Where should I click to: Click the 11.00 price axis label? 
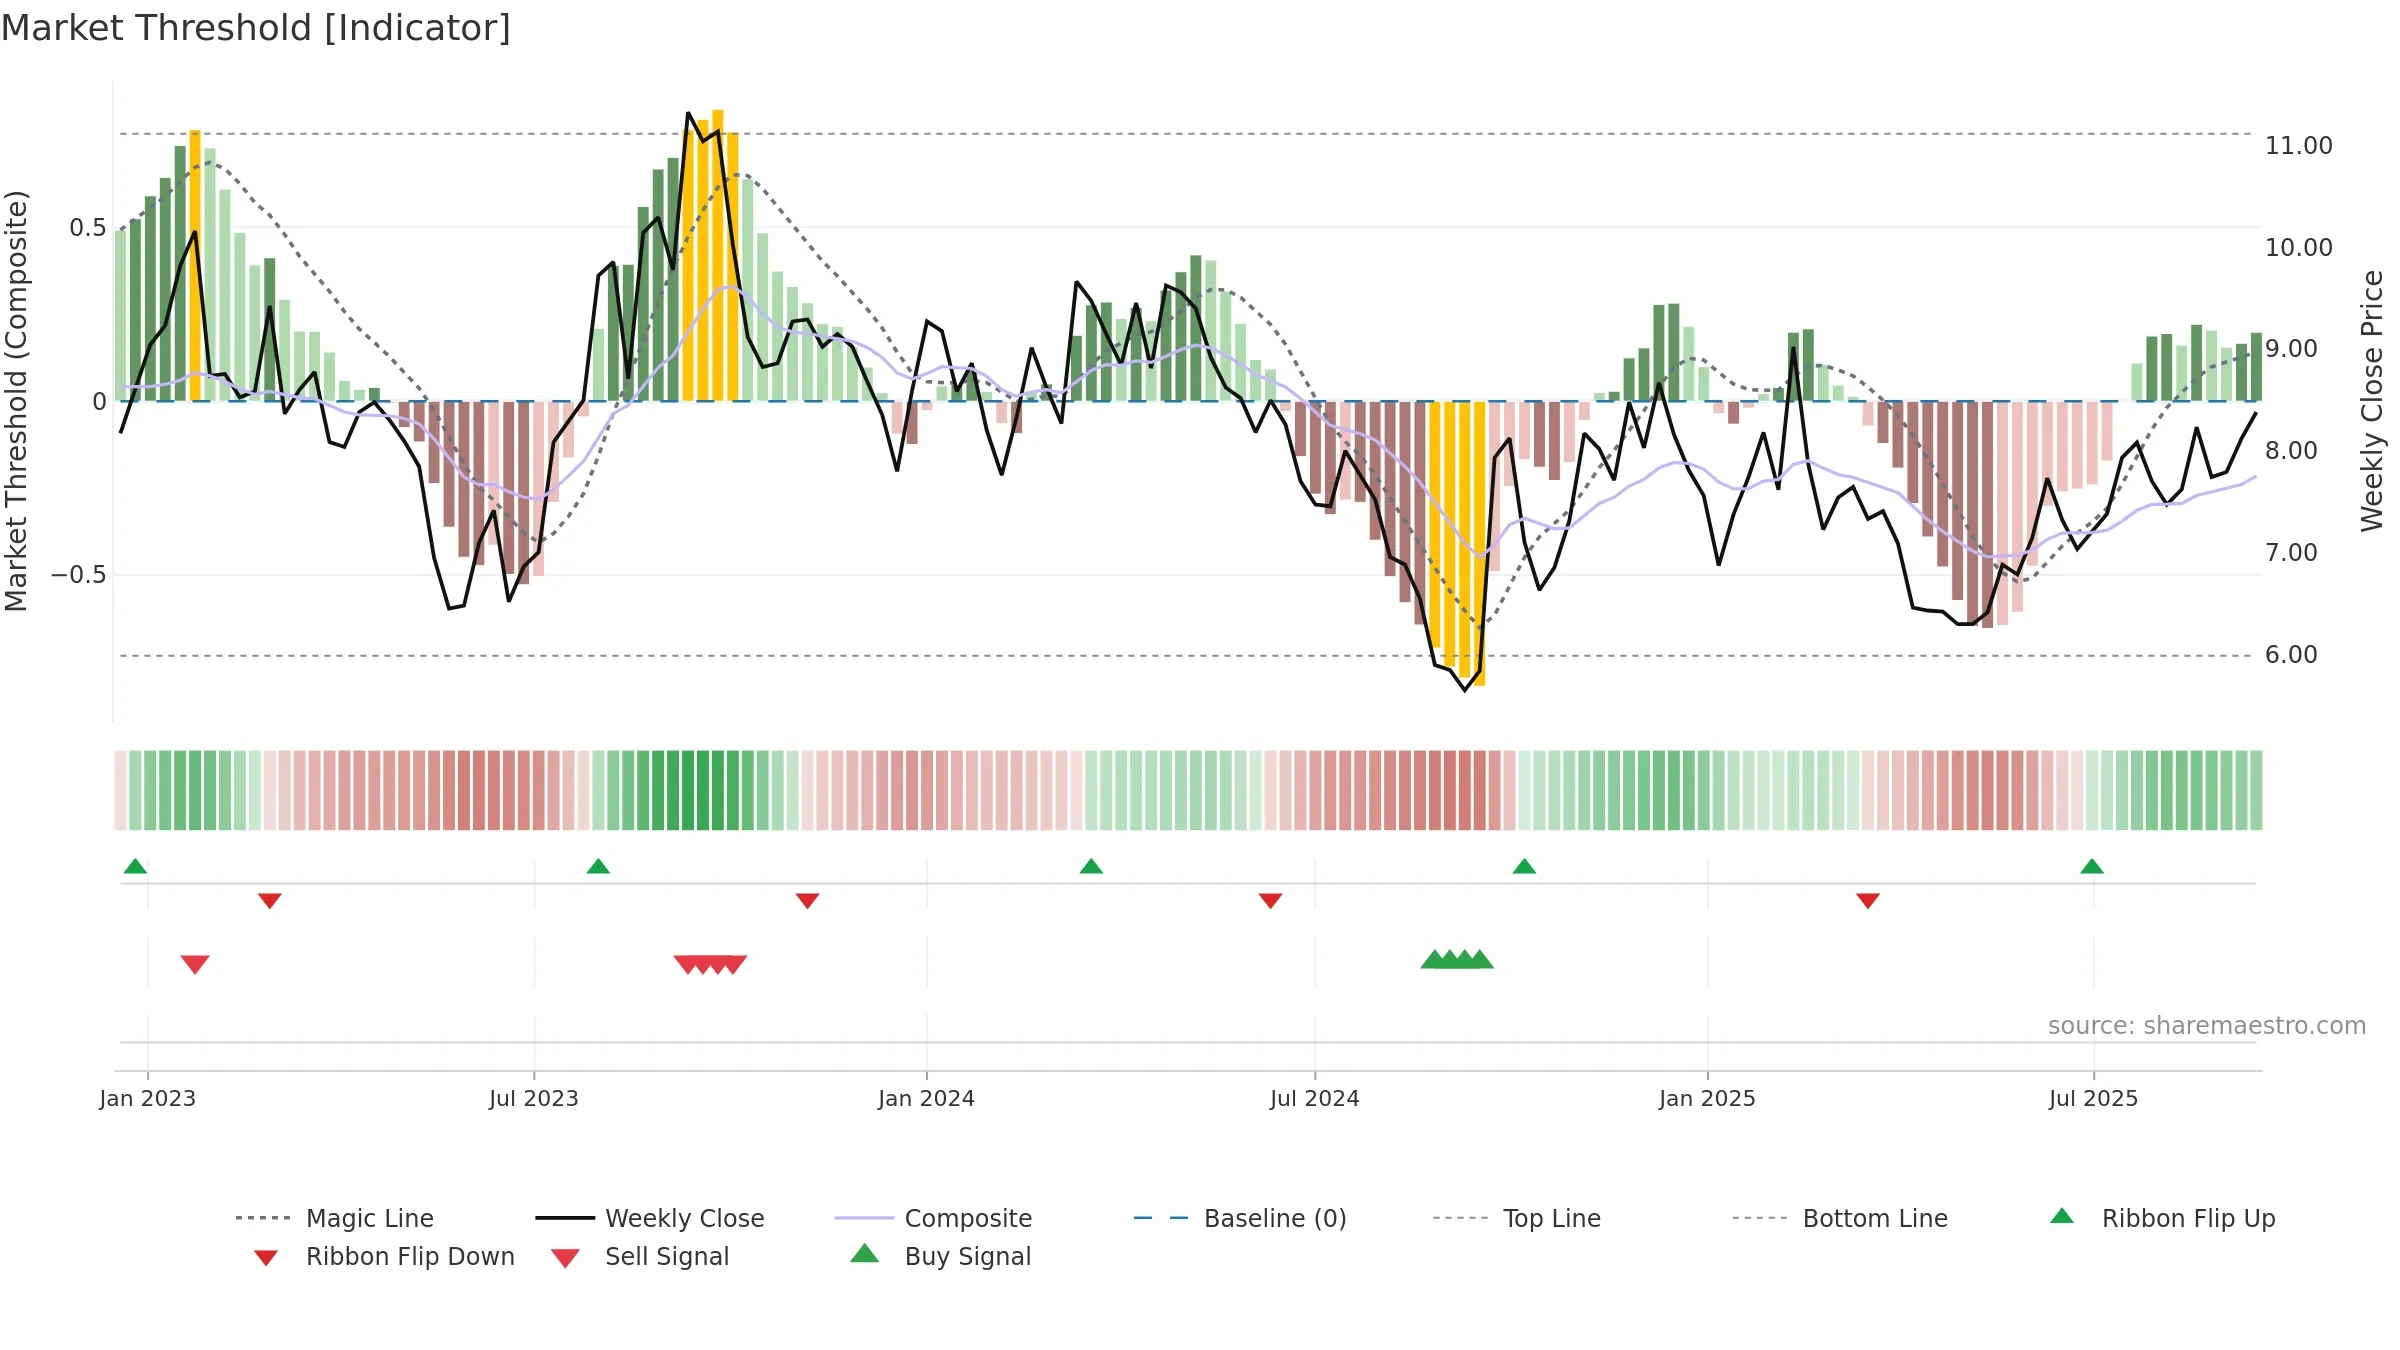coord(2299,146)
